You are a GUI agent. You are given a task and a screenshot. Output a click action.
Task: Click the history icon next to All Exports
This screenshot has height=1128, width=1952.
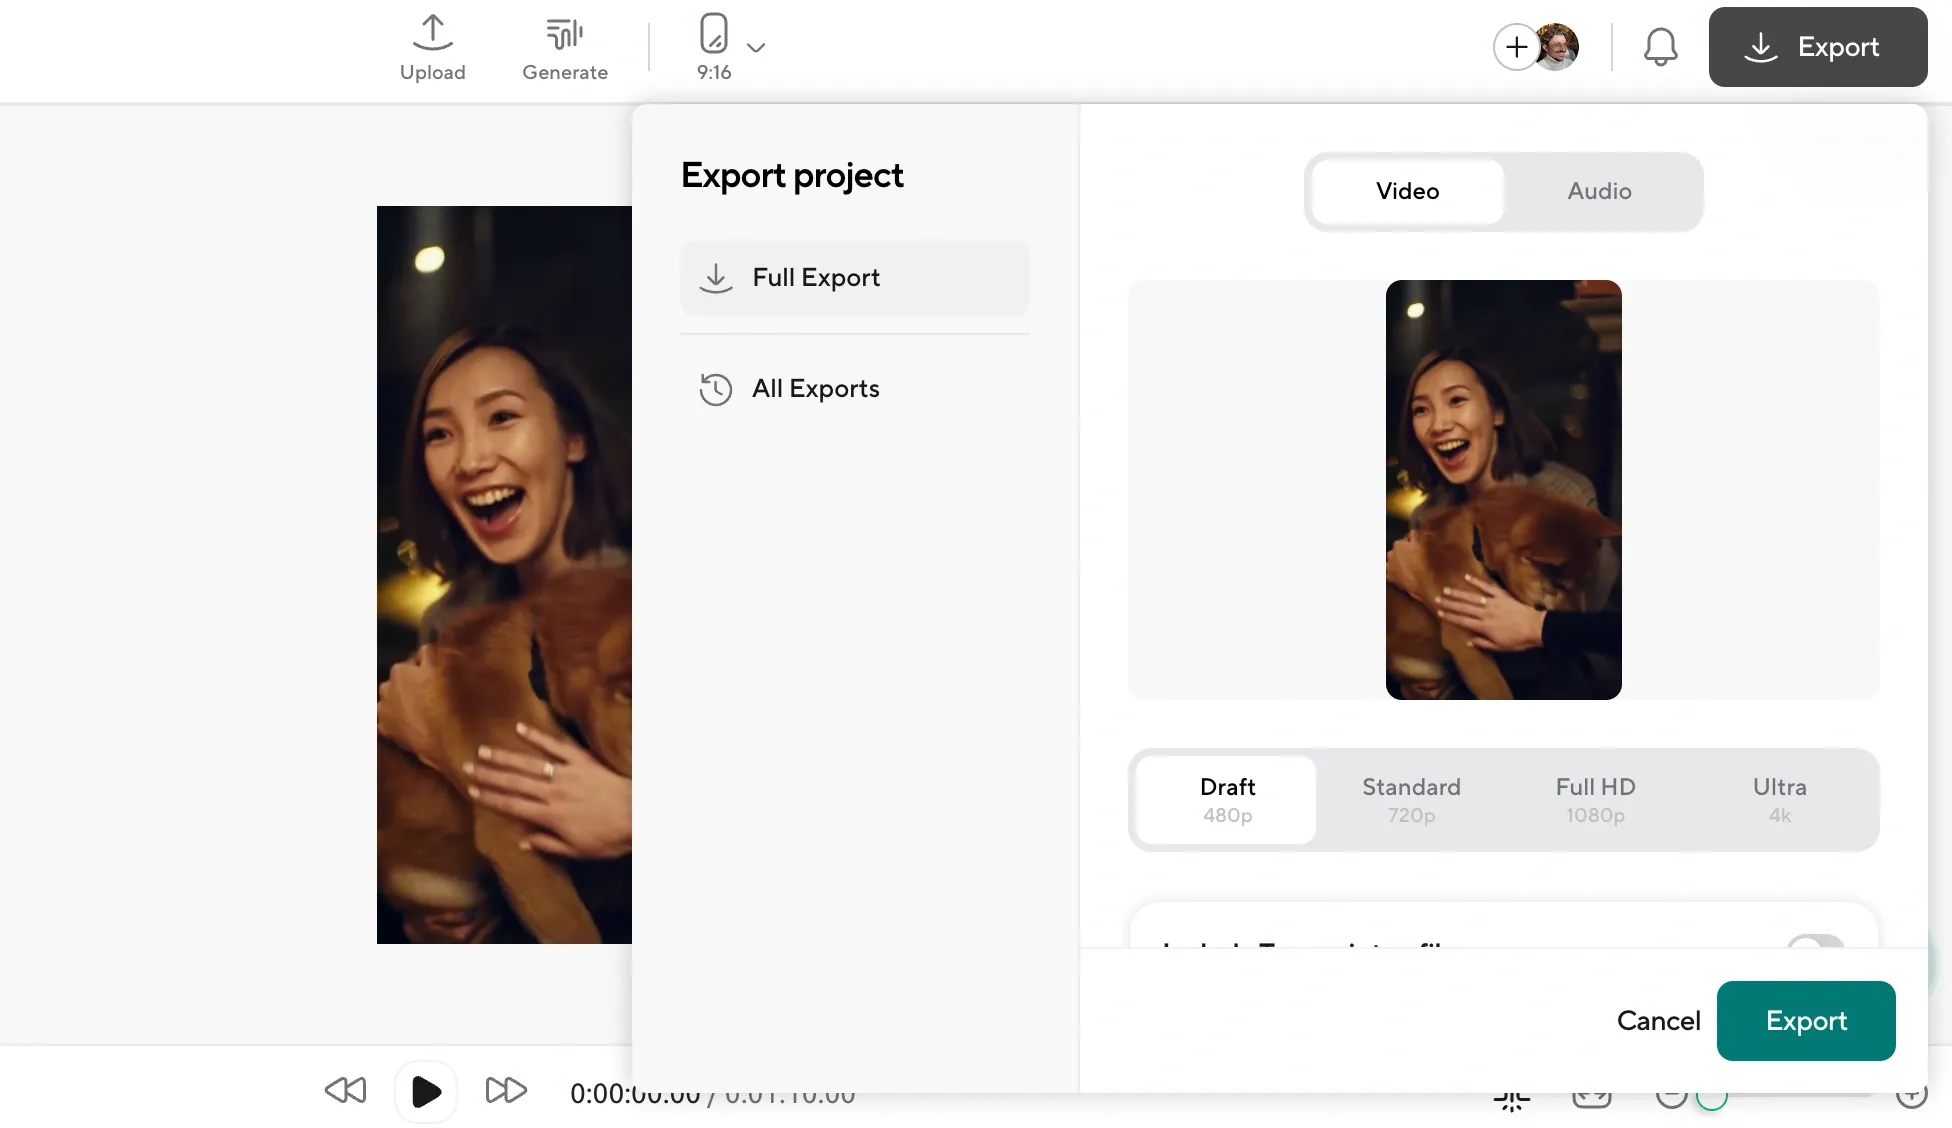(x=715, y=390)
